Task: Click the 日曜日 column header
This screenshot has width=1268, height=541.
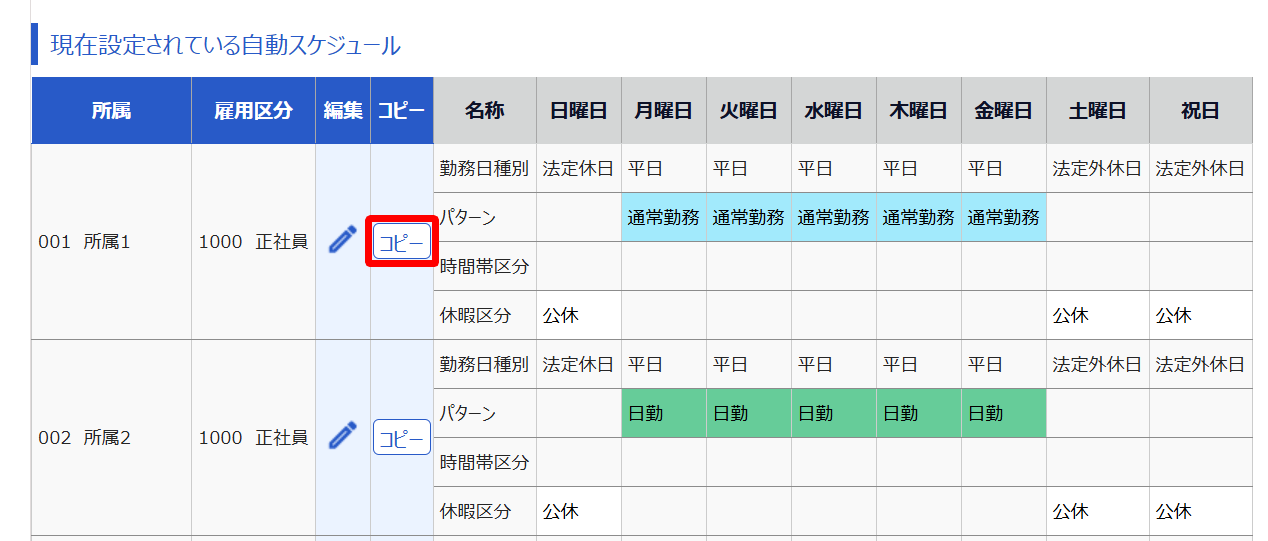Action: coord(579,111)
